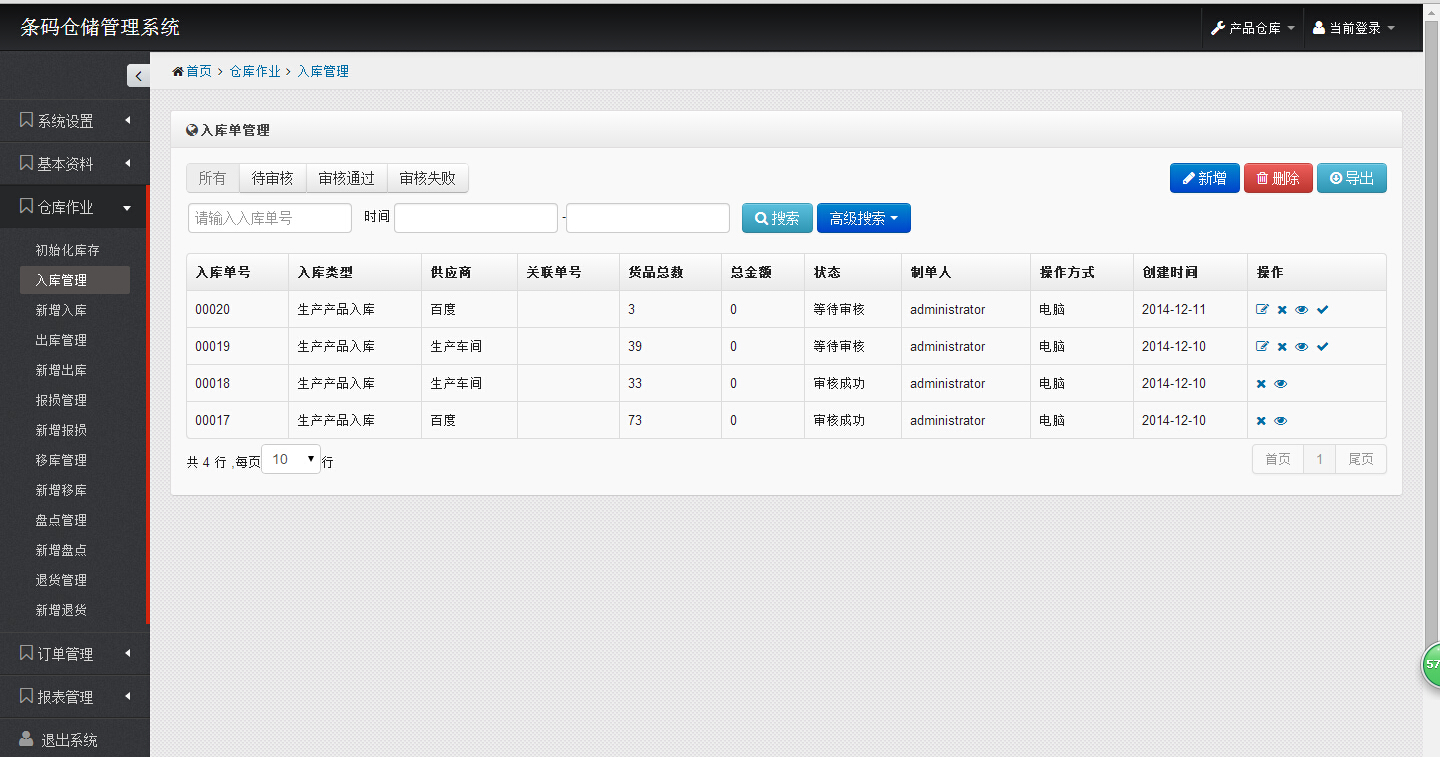Focus the 请输入入库单号 input field
This screenshot has width=1440, height=757.
coord(270,218)
